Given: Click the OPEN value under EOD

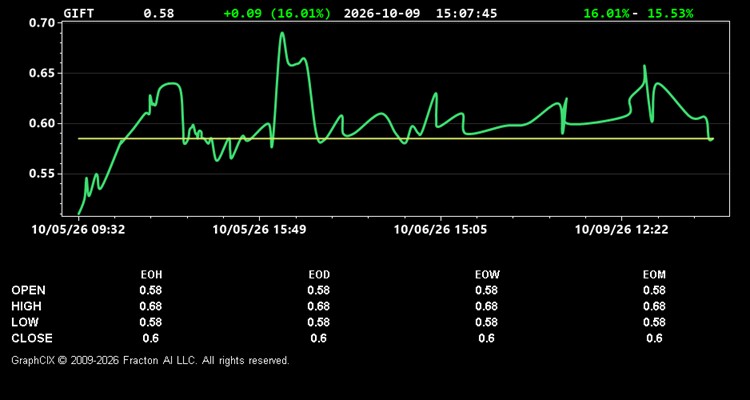Looking at the screenshot, I should click(319, 290).
